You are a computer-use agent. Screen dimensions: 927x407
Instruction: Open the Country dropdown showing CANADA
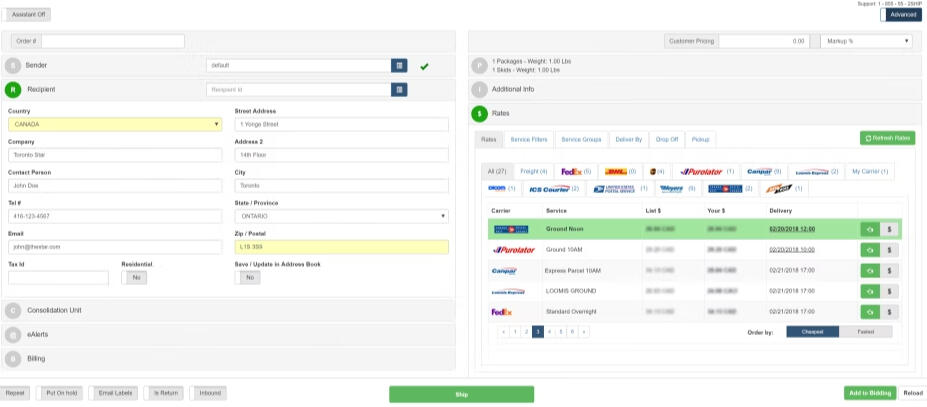click(115, 125)
